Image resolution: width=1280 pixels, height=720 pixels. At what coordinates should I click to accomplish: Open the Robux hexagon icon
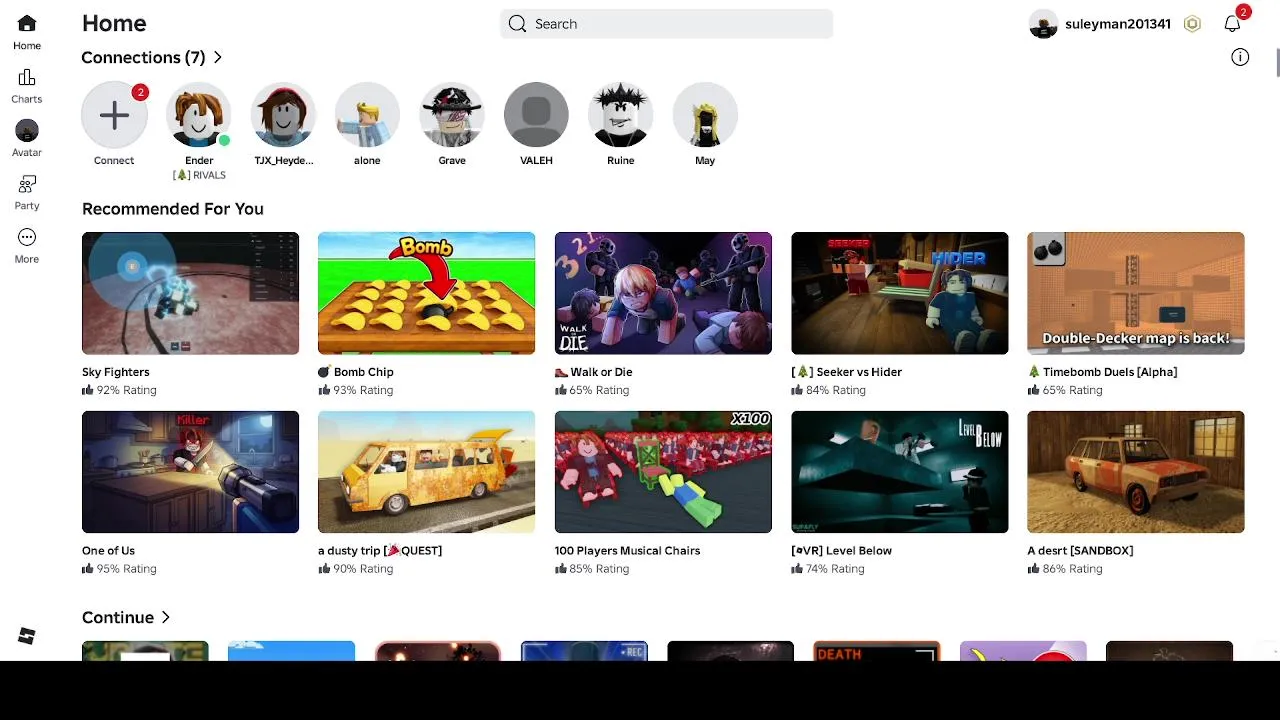tap(1192, 24)
